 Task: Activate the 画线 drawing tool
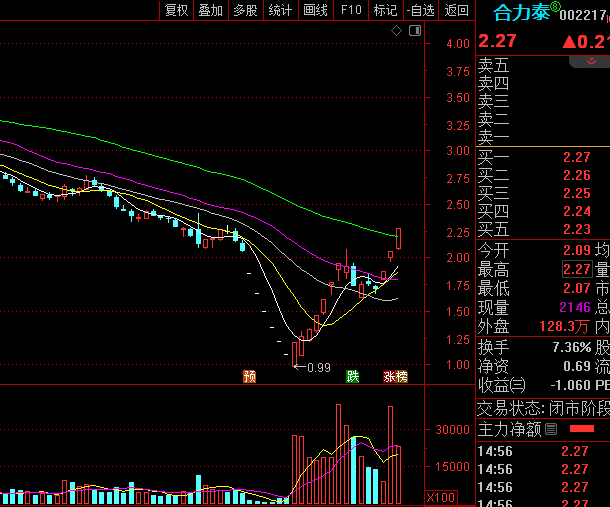tap(316, 10)
